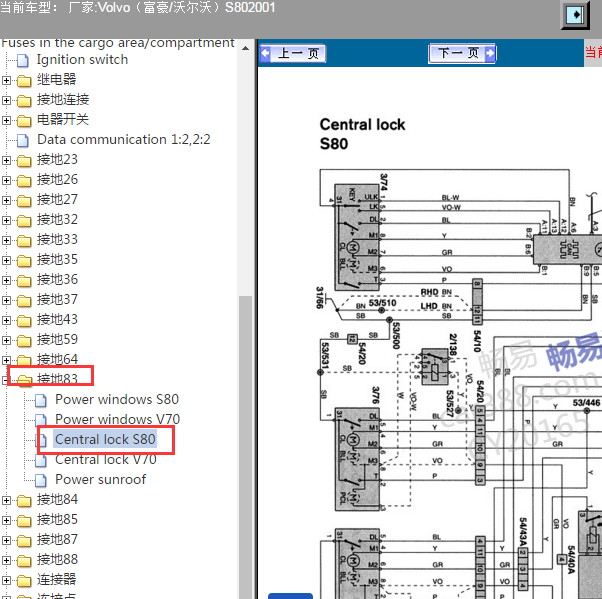Click the 连接器 folder icon
The height and width of the screenshot is (599, 602).
24,580
